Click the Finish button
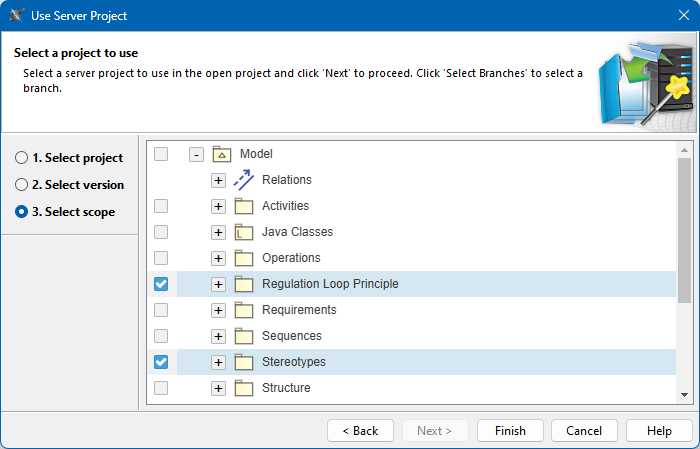This screenshot has width=700, height=449. tap(510, 431)
